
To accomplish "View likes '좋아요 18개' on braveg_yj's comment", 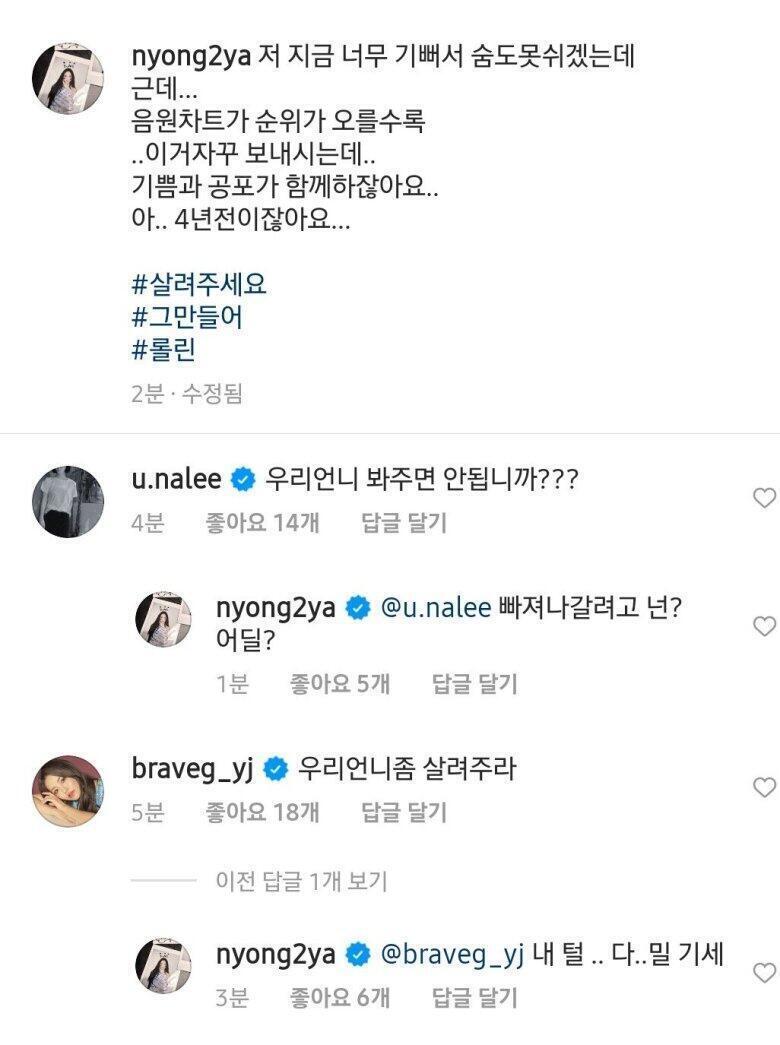I will (x=263, y=812).
